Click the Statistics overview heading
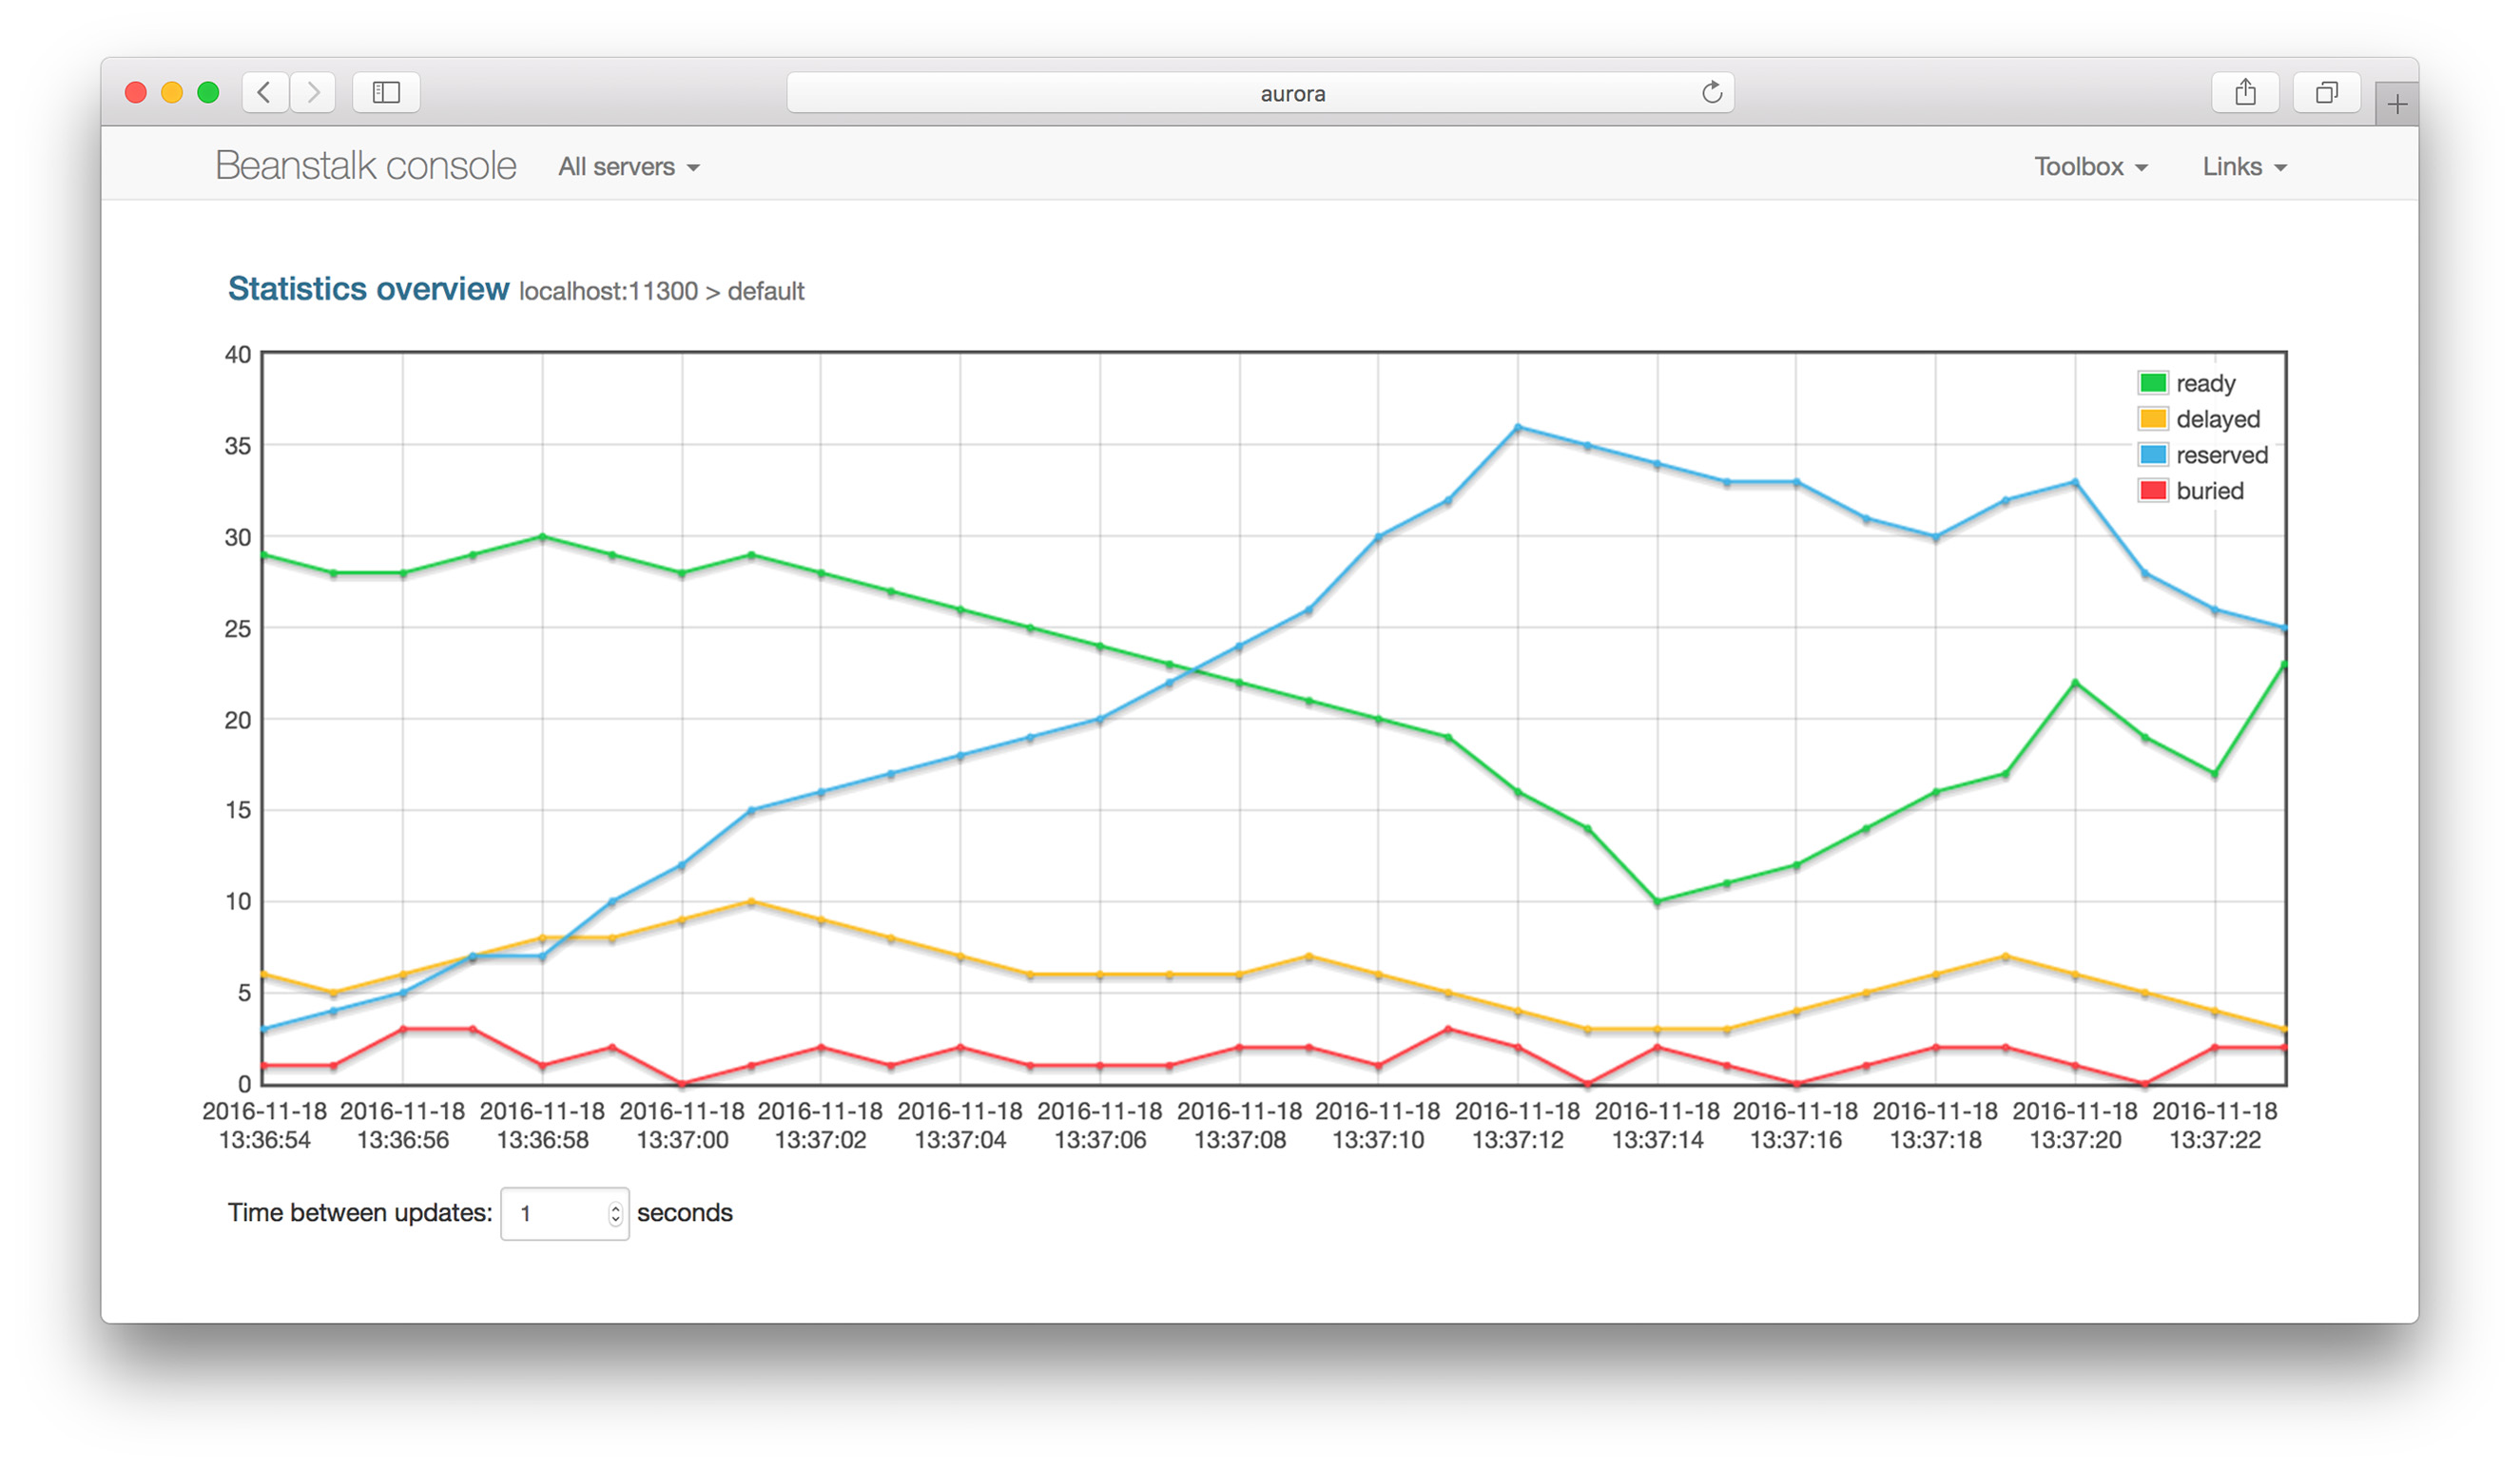 (x=368, y=289)
